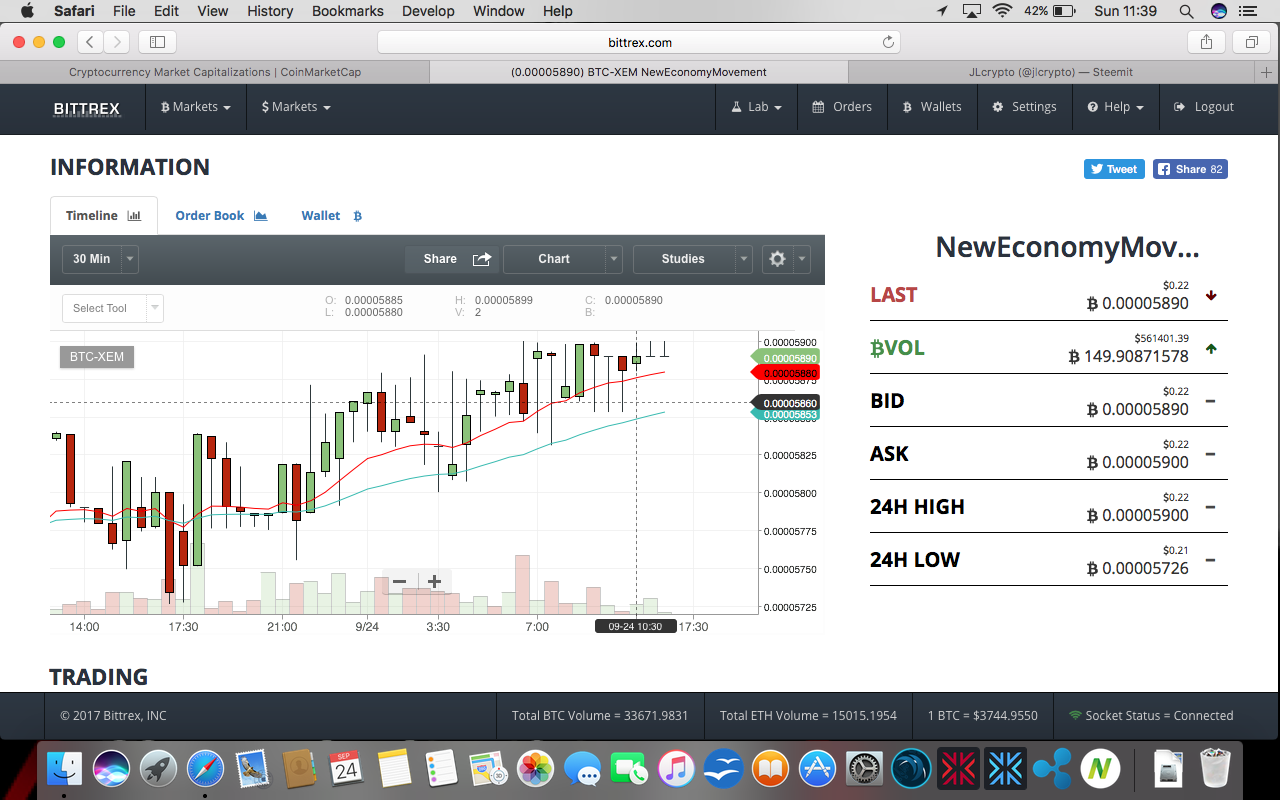Click Safari back button

point(90,42)
